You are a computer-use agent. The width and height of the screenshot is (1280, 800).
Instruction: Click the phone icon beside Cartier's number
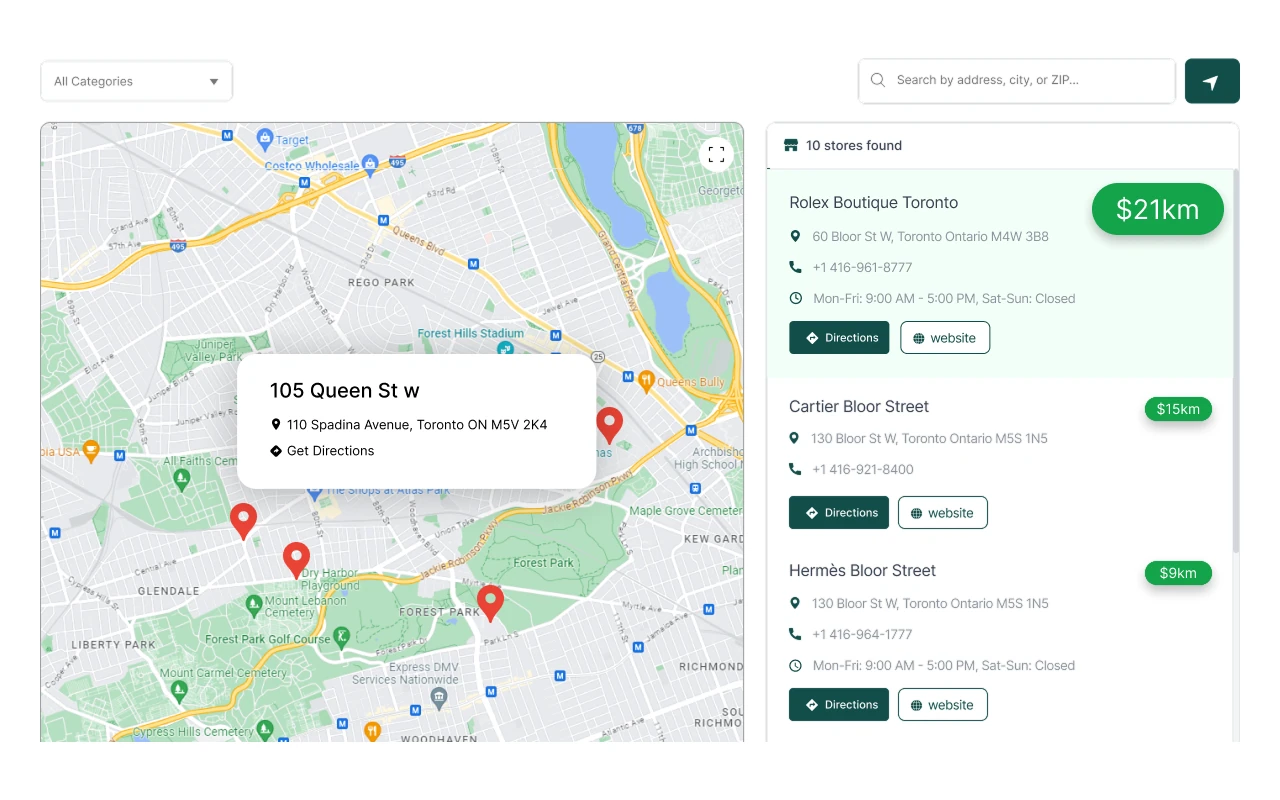click(796, 468)
